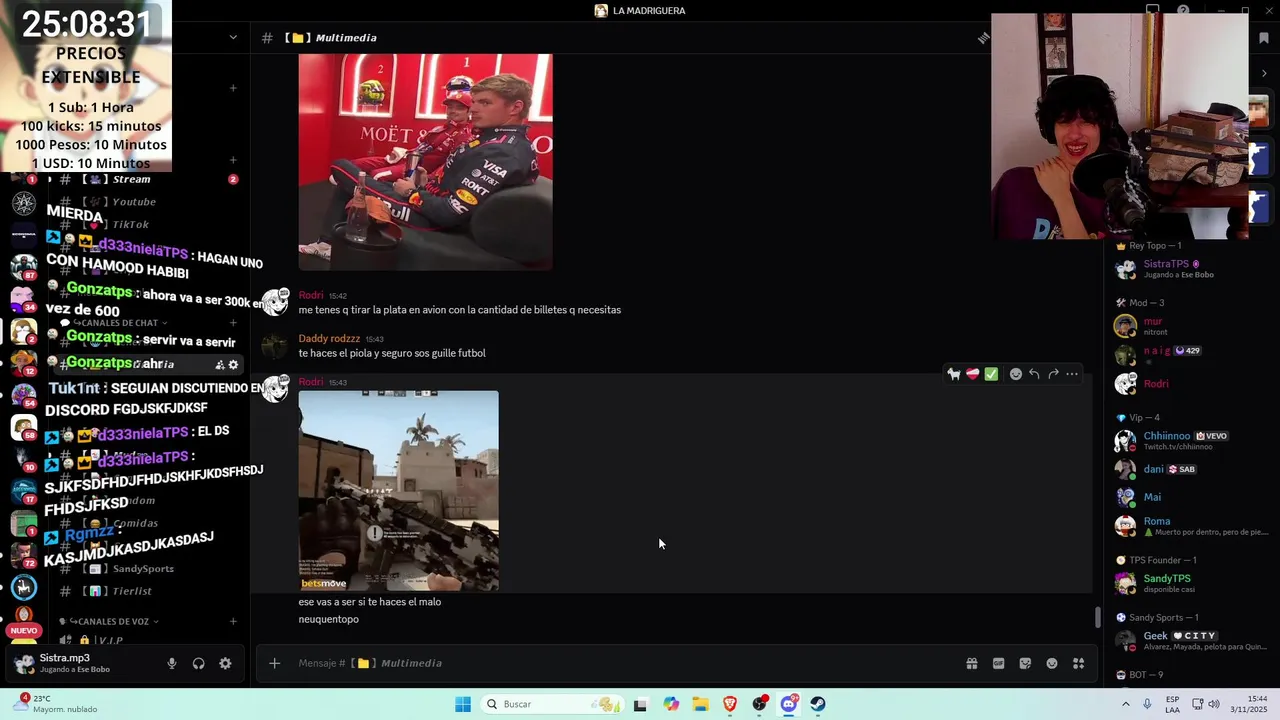Image resolution: width=1280 pixels, height=720 pixels.
Task: React with the heart emoji quick reaction
Action: coord(972,374)
